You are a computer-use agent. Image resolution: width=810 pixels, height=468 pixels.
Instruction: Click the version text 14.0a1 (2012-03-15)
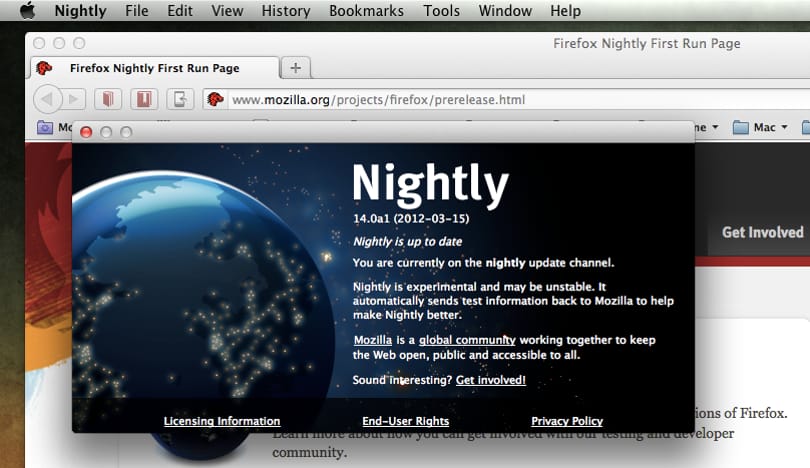coord(411,219)
